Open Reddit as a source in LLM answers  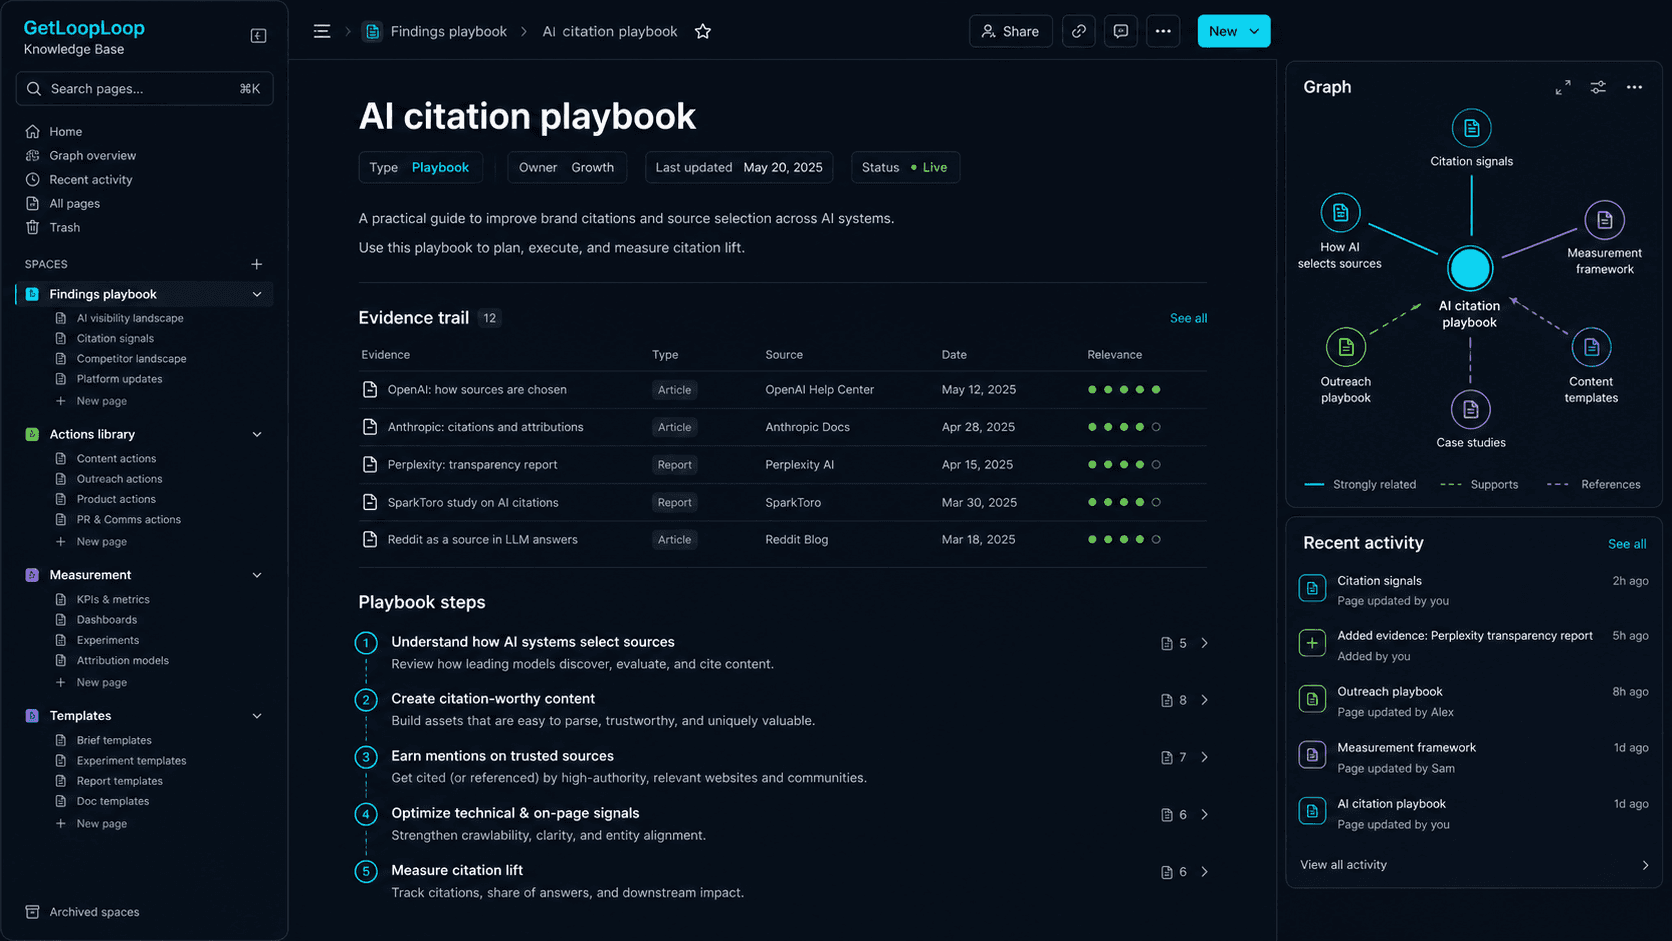point(482,540)
